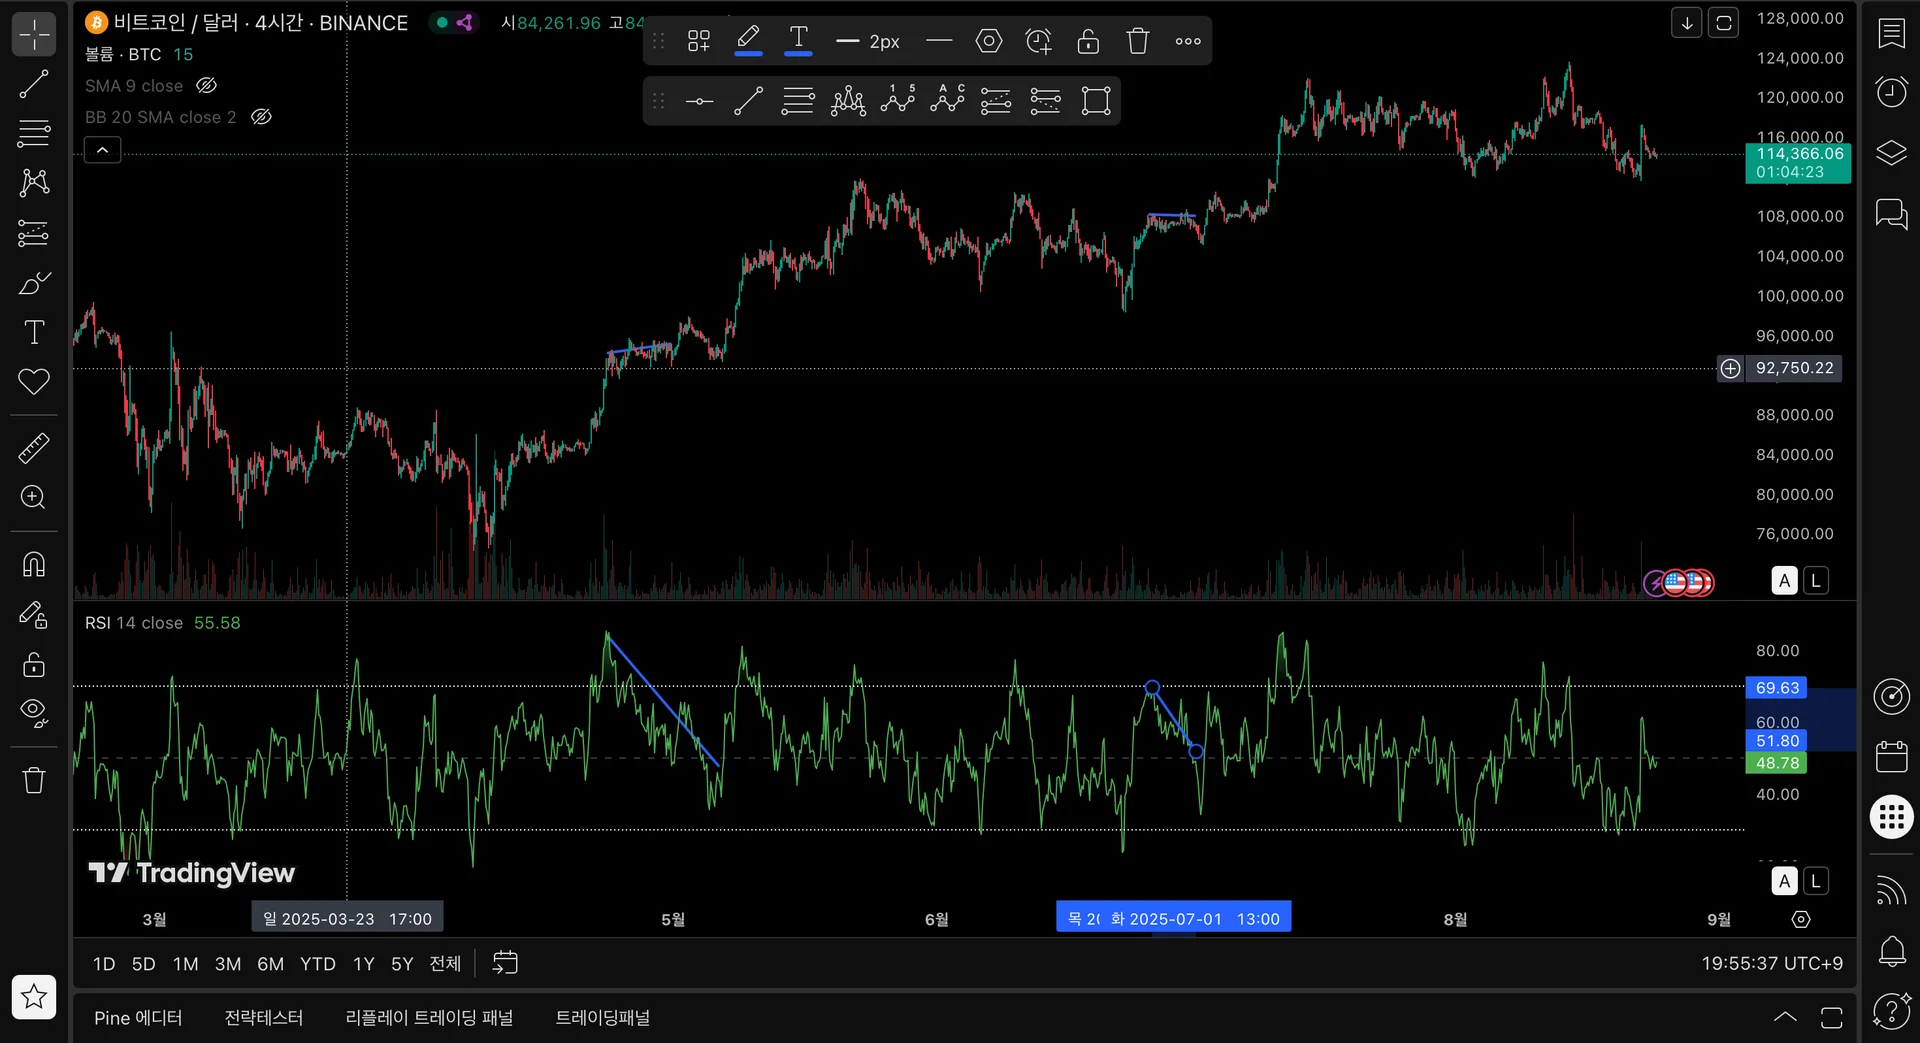Select the trend line tool in left toolbar
This screenshot has width=1920, height=1043.
tap(34, 85)
